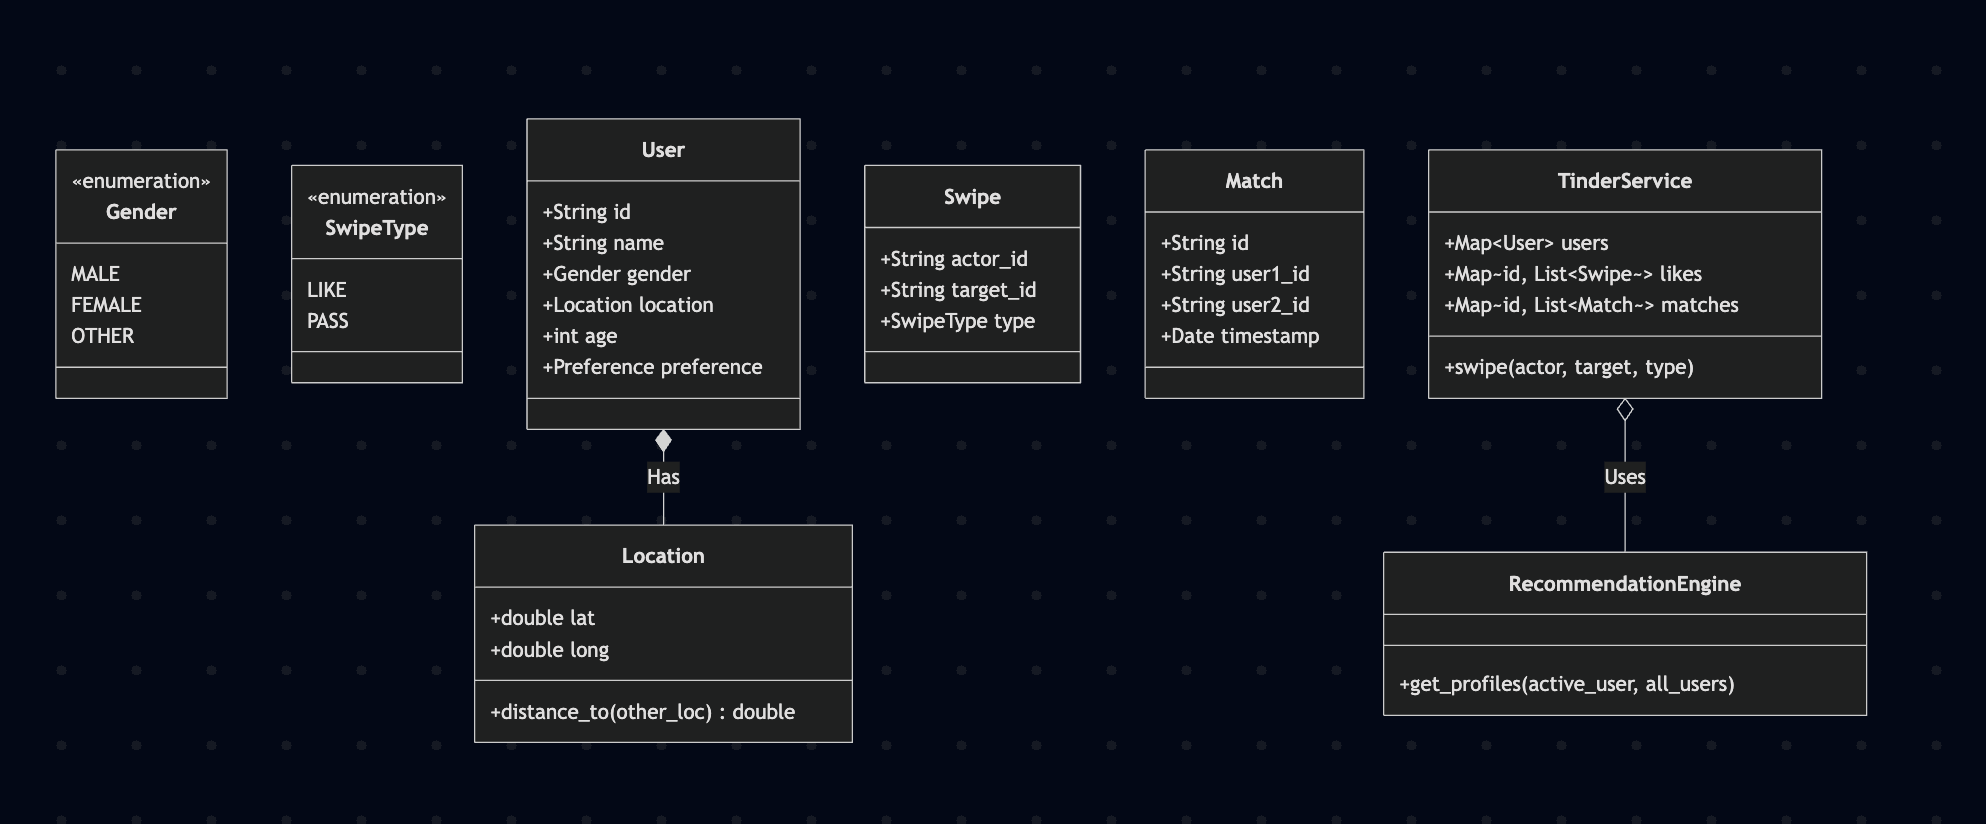
Task: Click the swipe(actor, target, type) method
Action: [x=1568, y=367]
